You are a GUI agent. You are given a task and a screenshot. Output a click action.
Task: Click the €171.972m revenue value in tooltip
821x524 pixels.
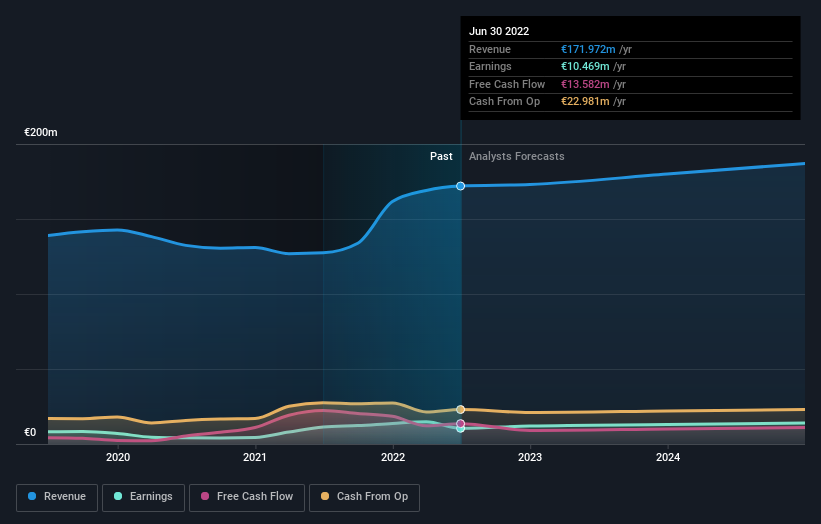(588, 49)
